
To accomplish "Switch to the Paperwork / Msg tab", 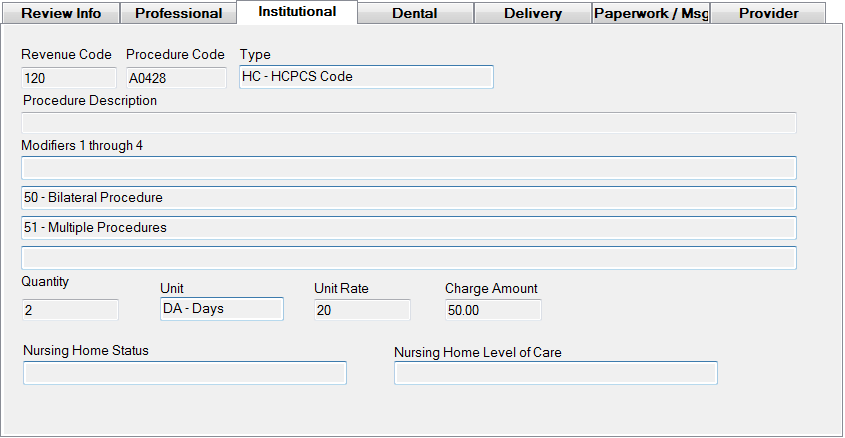I will pyautogui.click(x=650, y=13).
